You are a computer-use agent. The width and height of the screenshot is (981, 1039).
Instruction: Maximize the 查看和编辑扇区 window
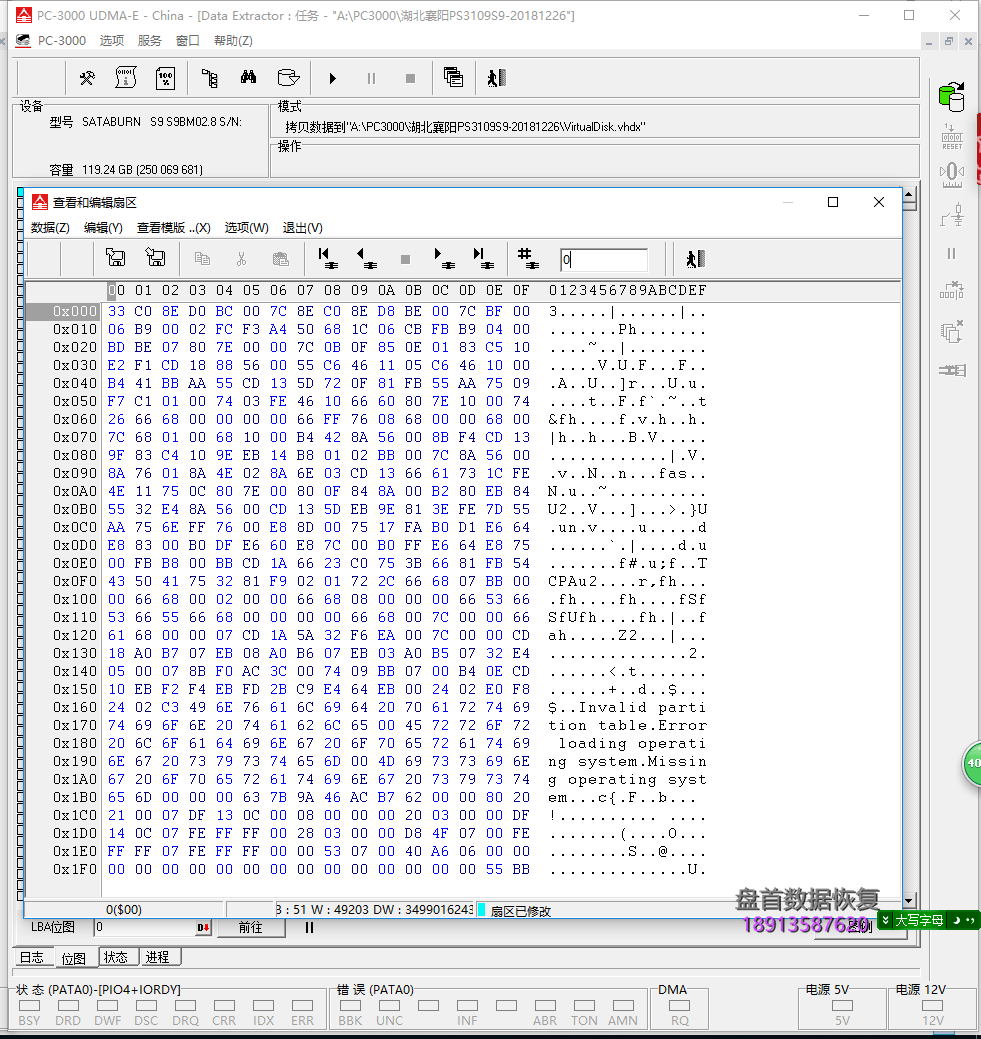point(833,202)
